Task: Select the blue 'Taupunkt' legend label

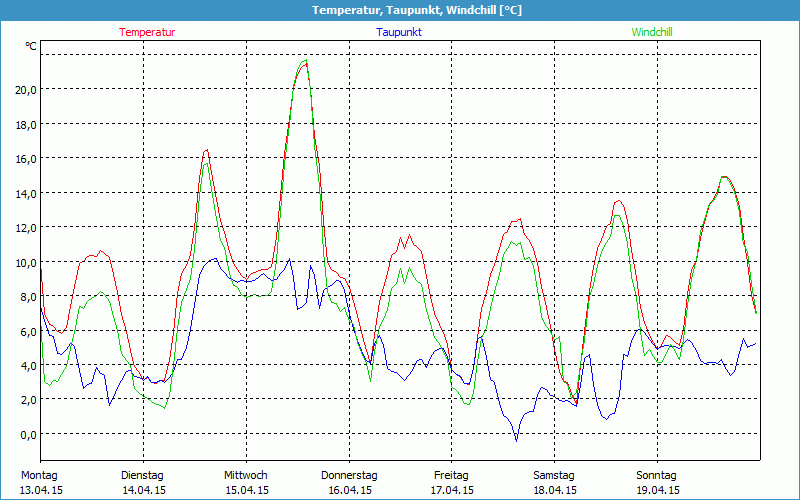Action: click(399, 32)
